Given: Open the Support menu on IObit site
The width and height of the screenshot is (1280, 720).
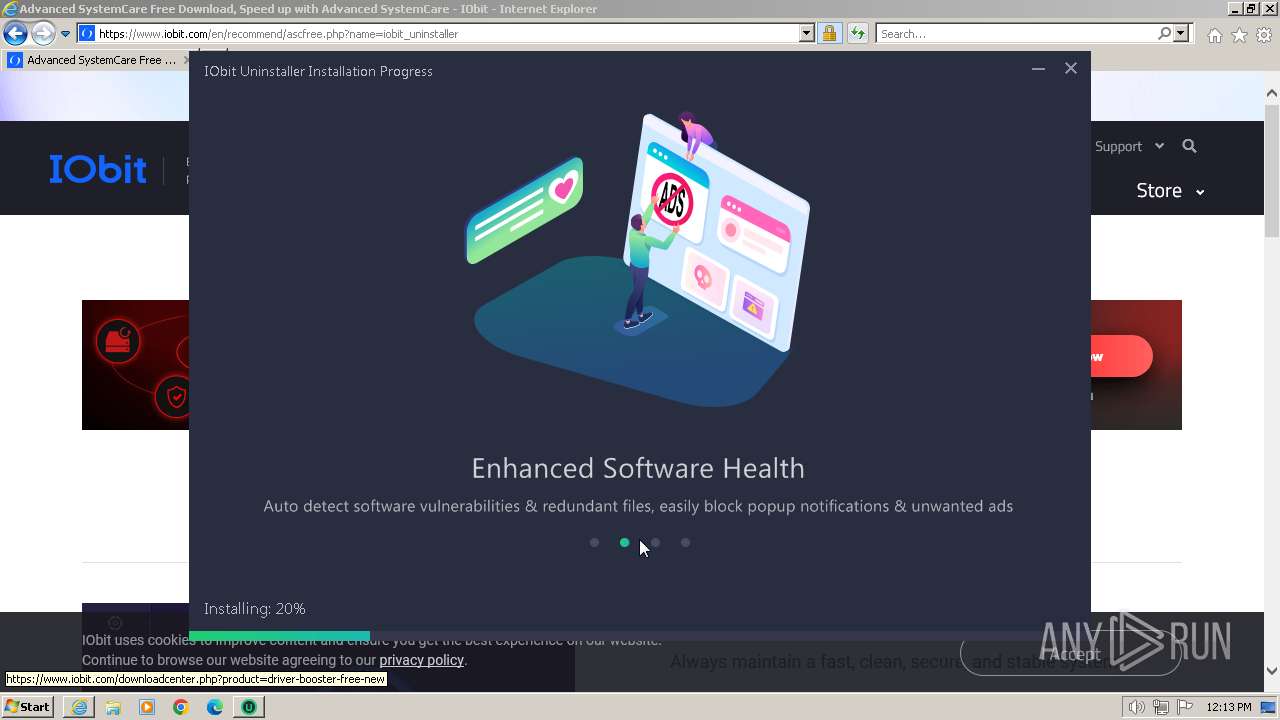Looking at the screenshot, I should pos(1129,146).
